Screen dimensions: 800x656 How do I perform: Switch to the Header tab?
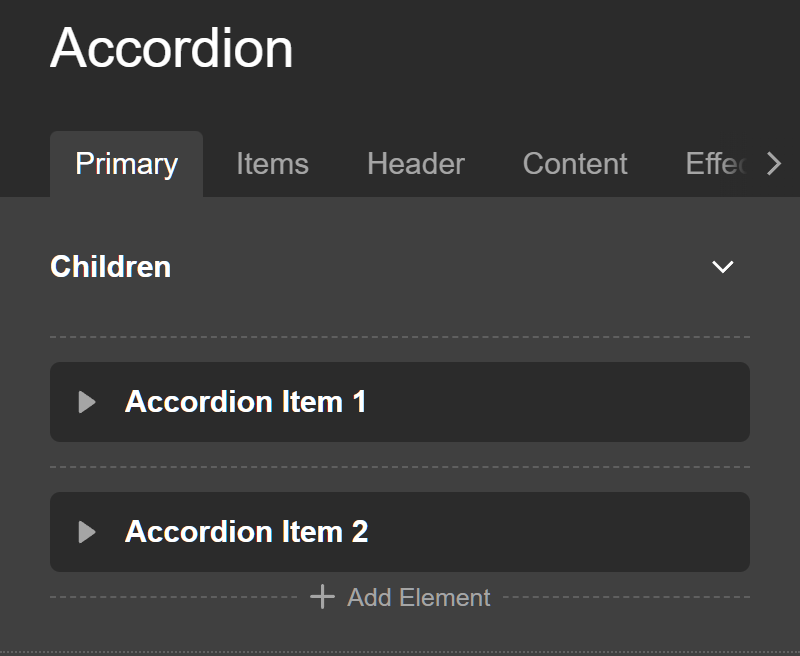point(415,163)
